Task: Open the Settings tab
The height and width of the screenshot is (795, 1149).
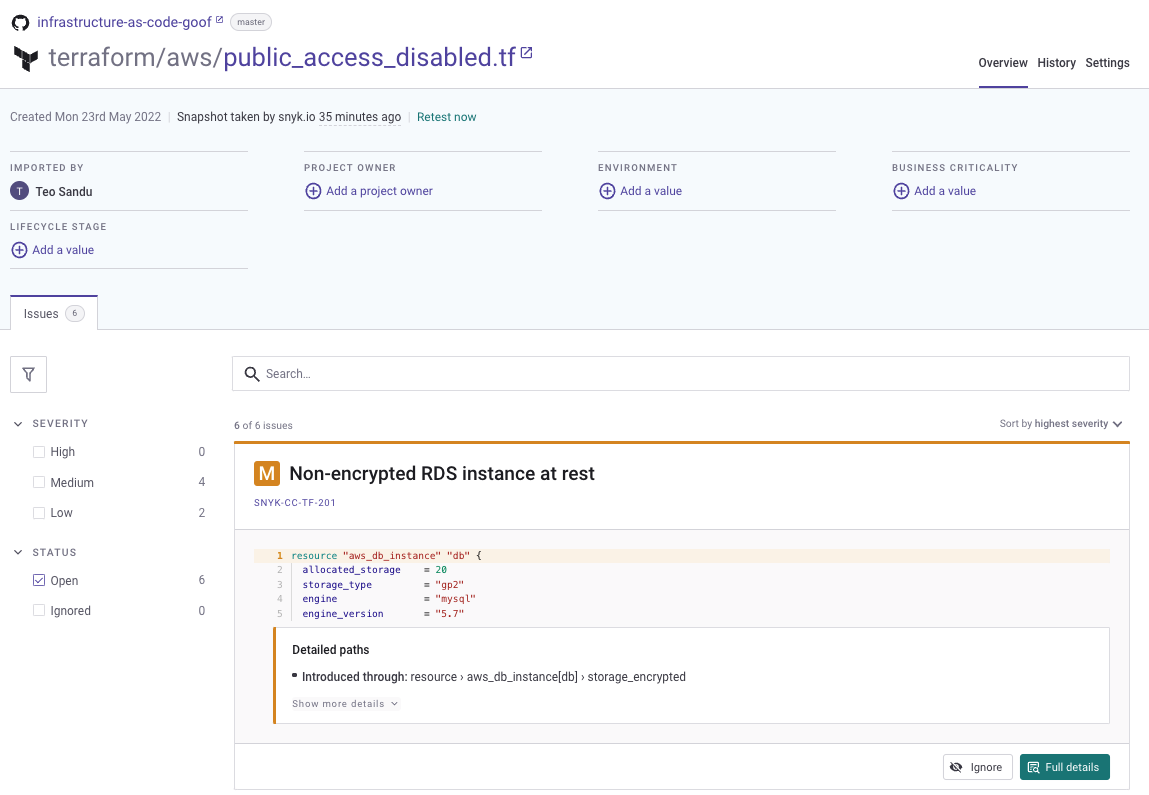Action: (x=1107, y=63)
